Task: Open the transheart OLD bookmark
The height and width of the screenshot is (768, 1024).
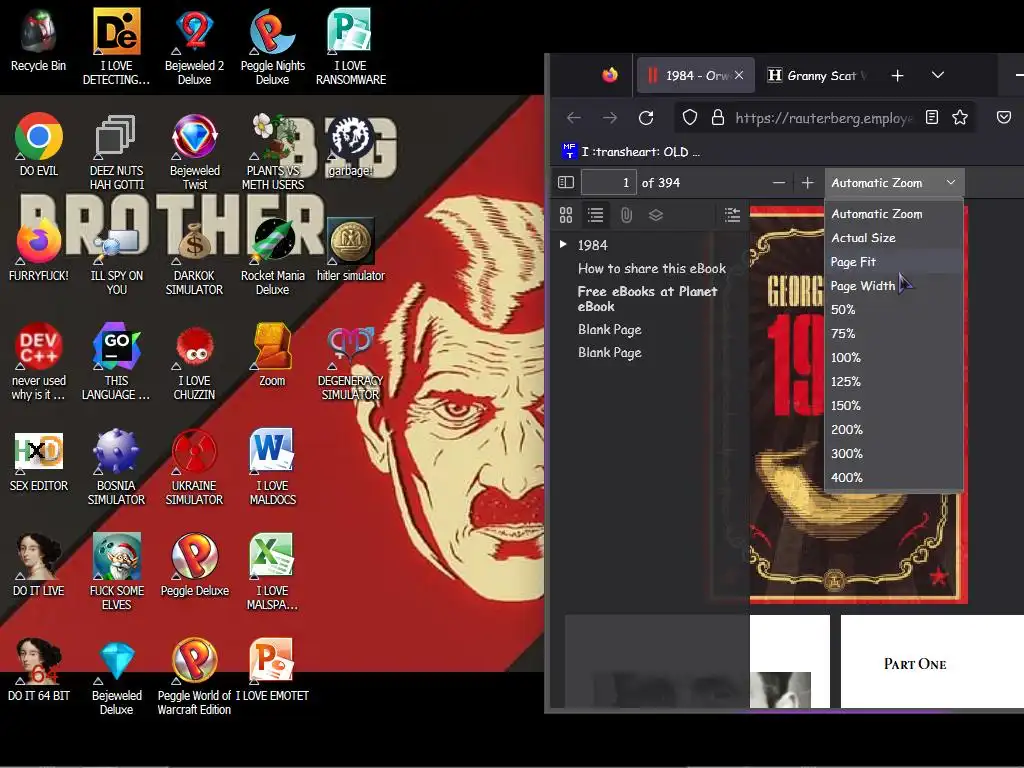Action: 631,152
